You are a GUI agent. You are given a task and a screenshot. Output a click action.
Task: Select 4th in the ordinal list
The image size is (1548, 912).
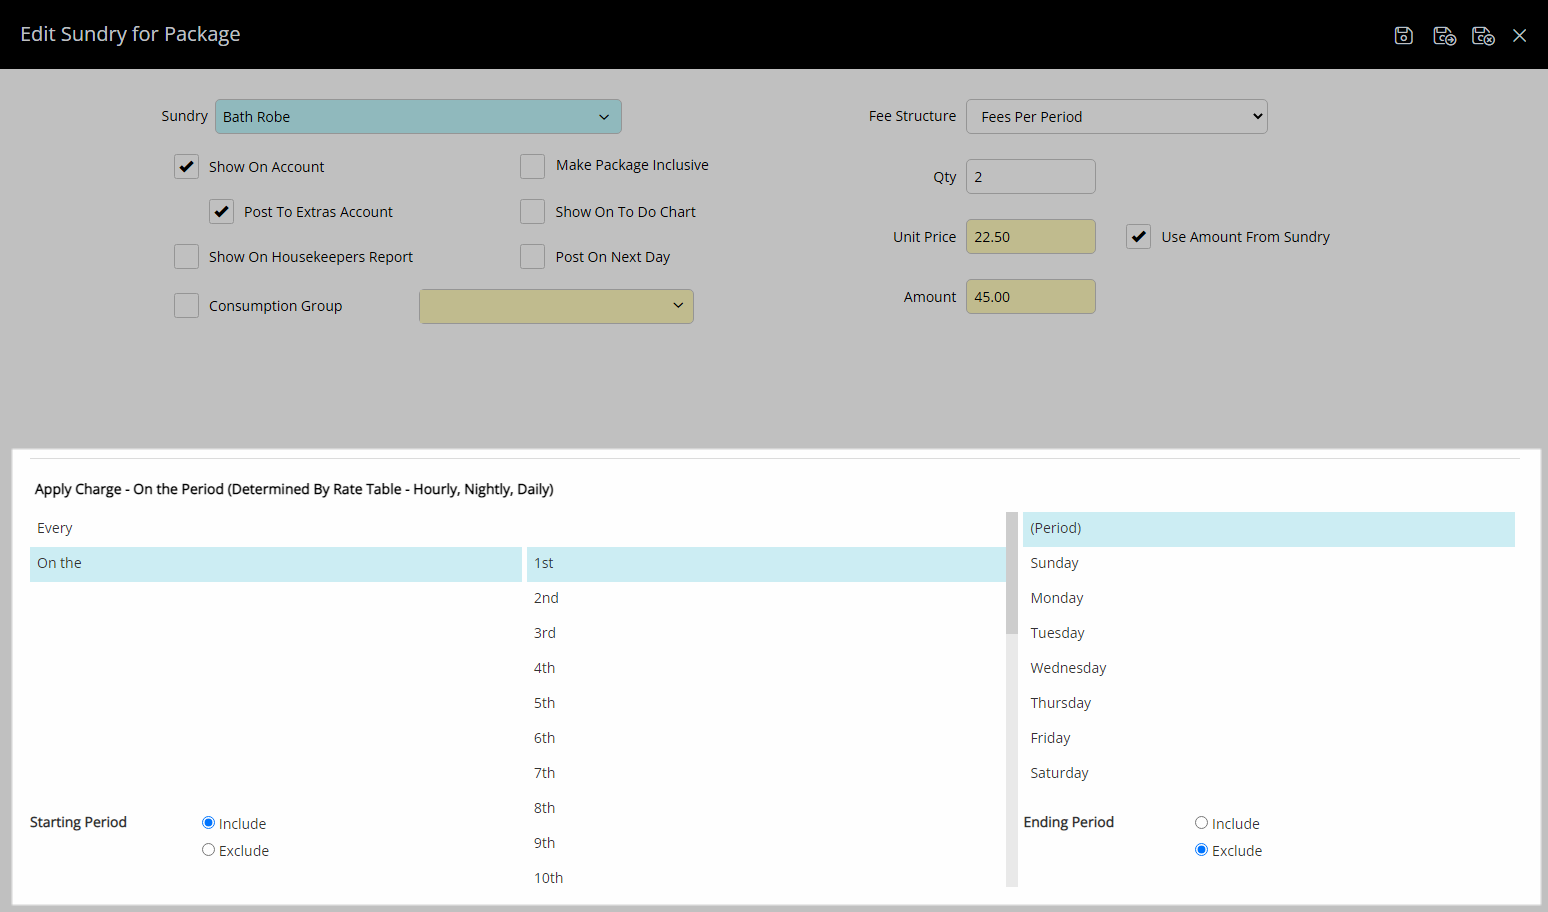[x=766, y=669]
